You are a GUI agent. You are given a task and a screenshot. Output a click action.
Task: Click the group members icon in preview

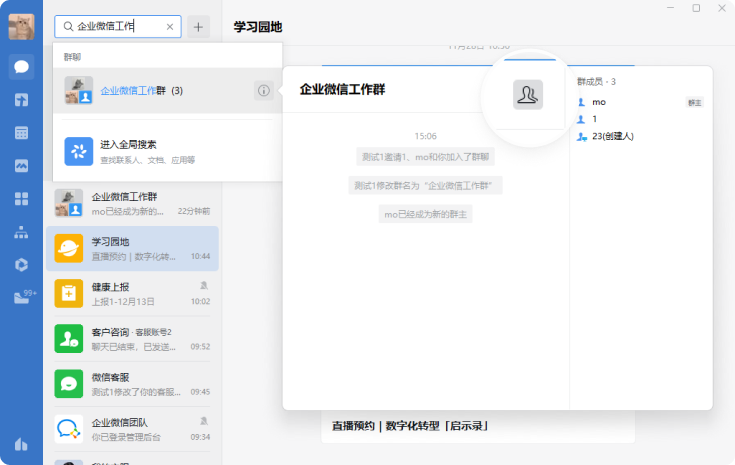[x=528, y=95]
